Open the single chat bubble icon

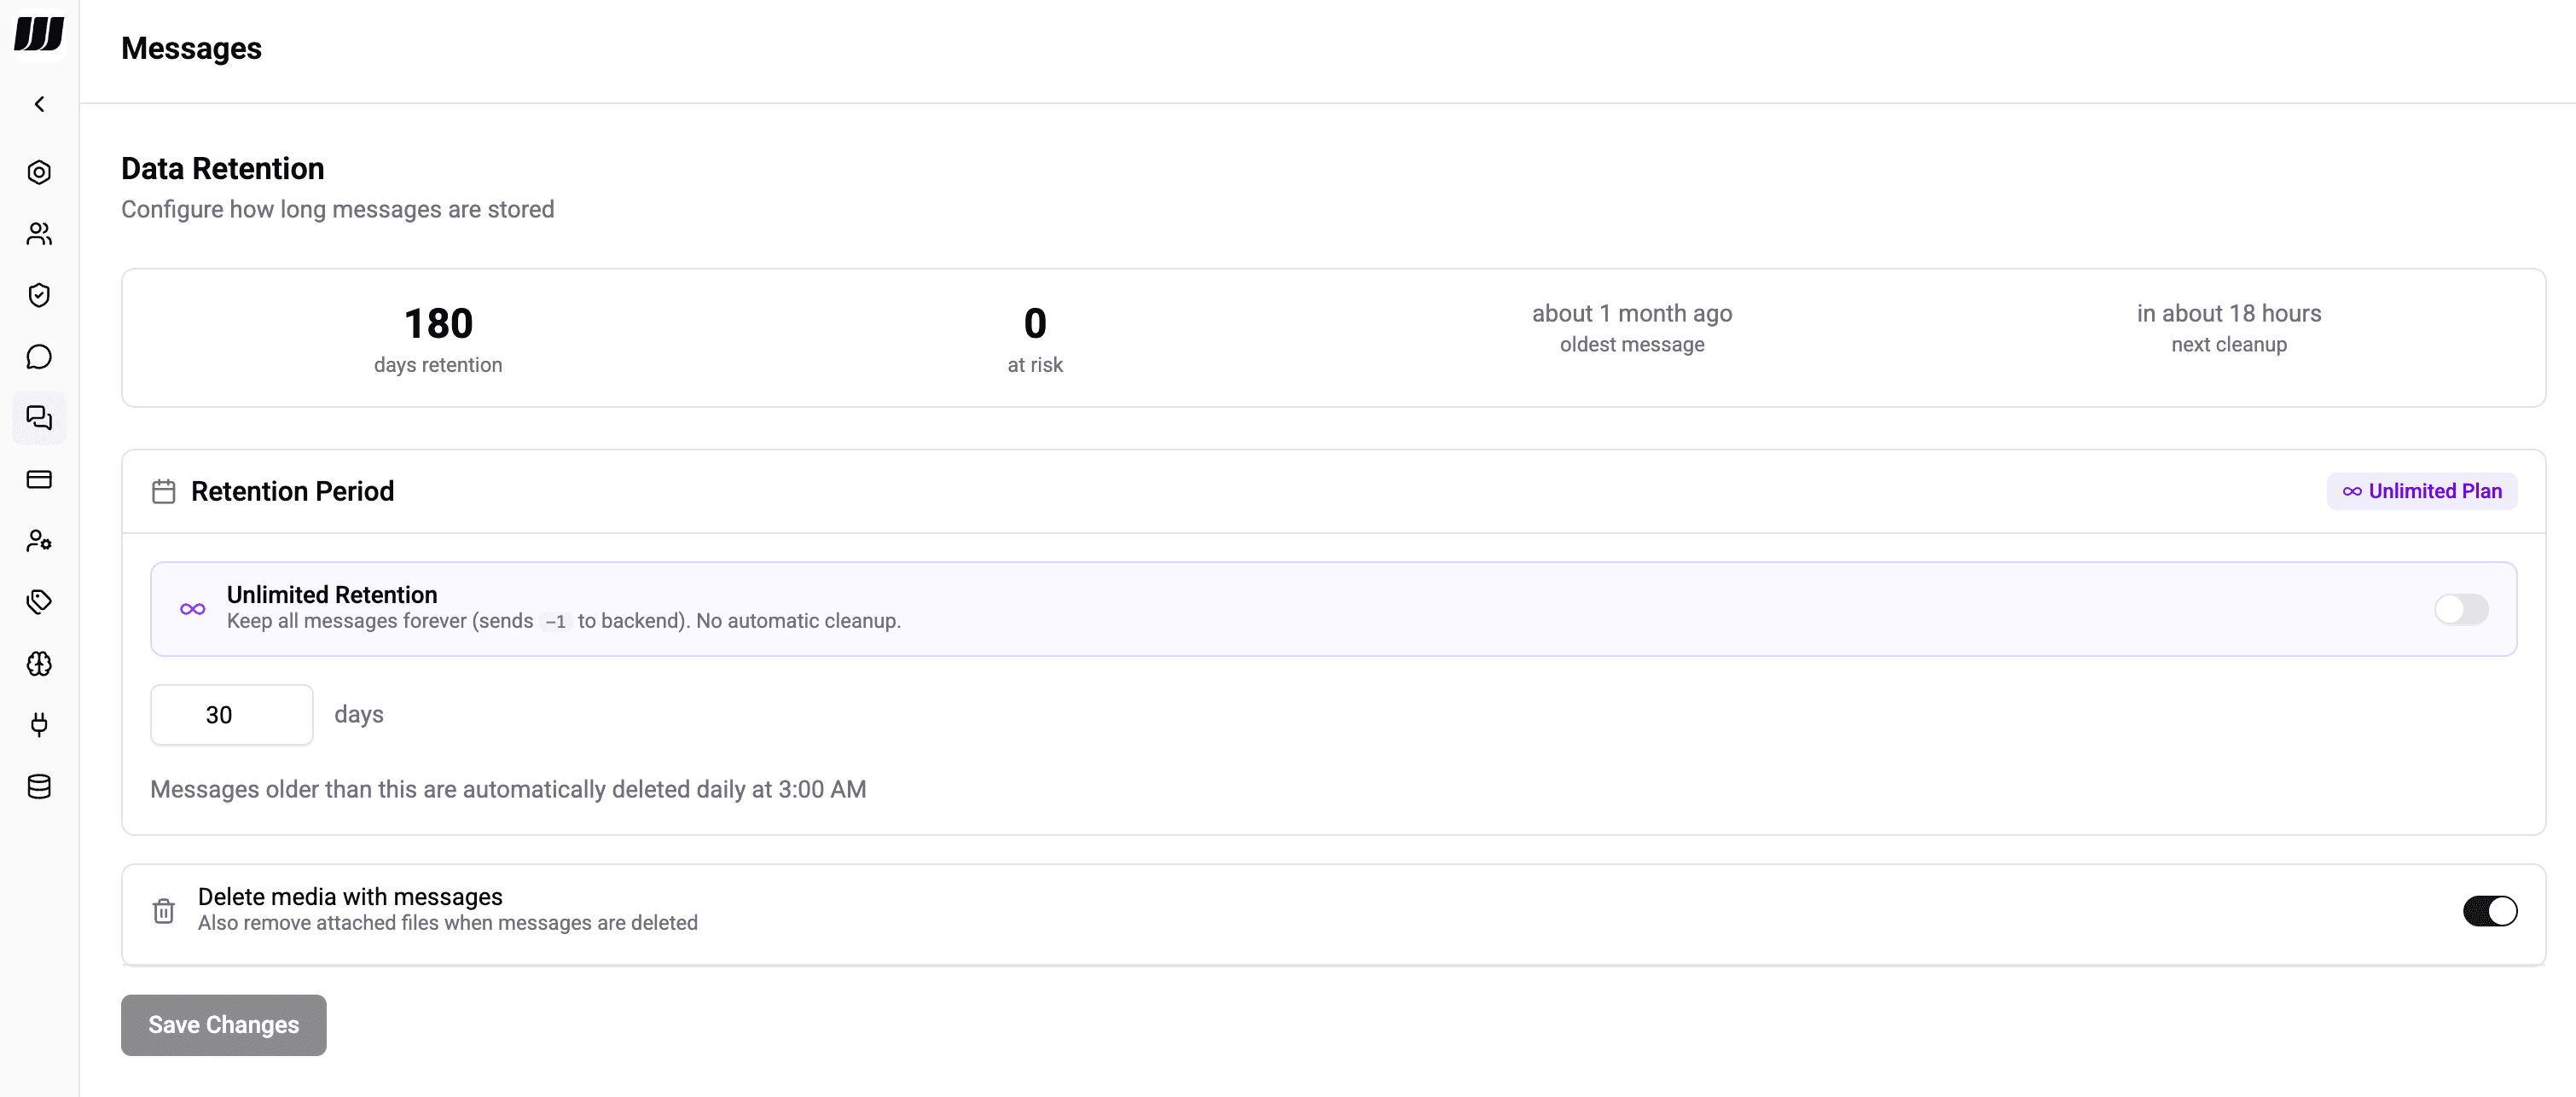point(39,357)
